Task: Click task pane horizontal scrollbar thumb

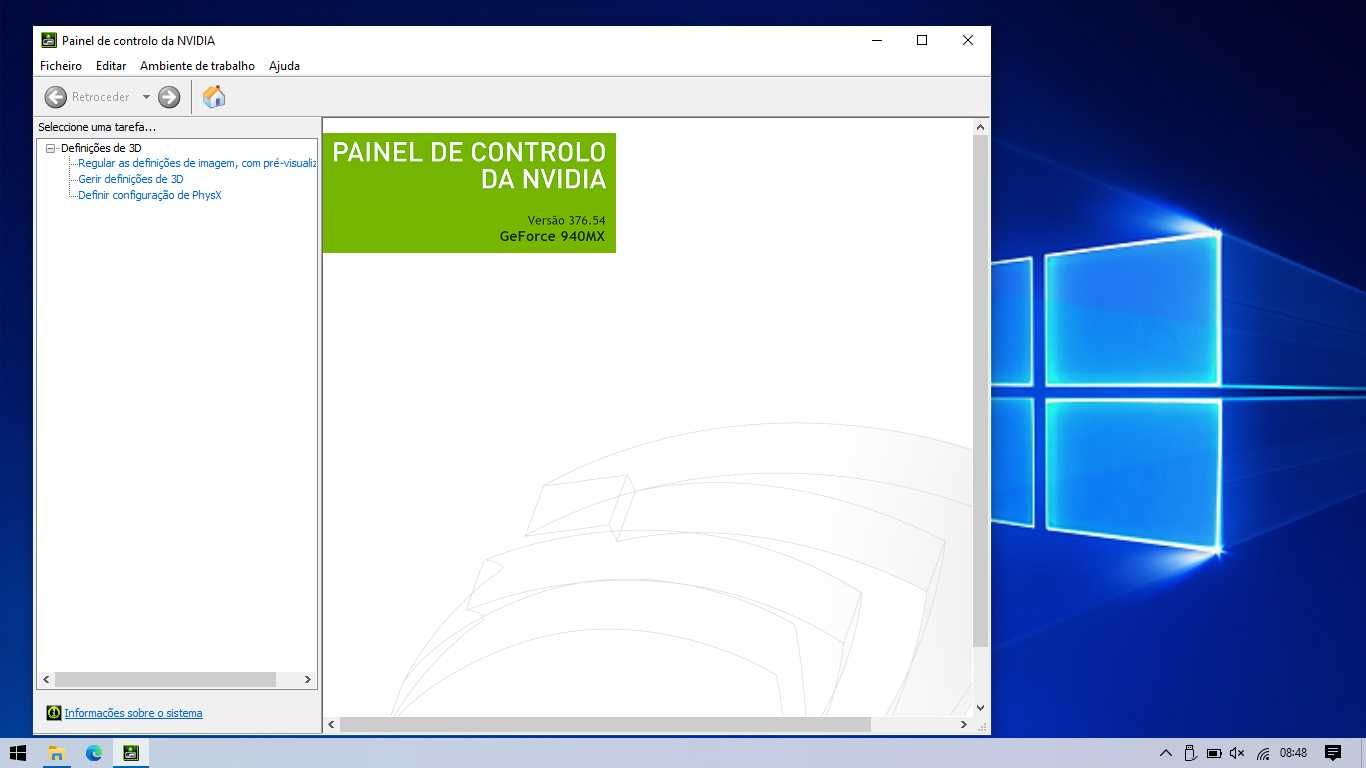Action: click(x=165, y=679)
